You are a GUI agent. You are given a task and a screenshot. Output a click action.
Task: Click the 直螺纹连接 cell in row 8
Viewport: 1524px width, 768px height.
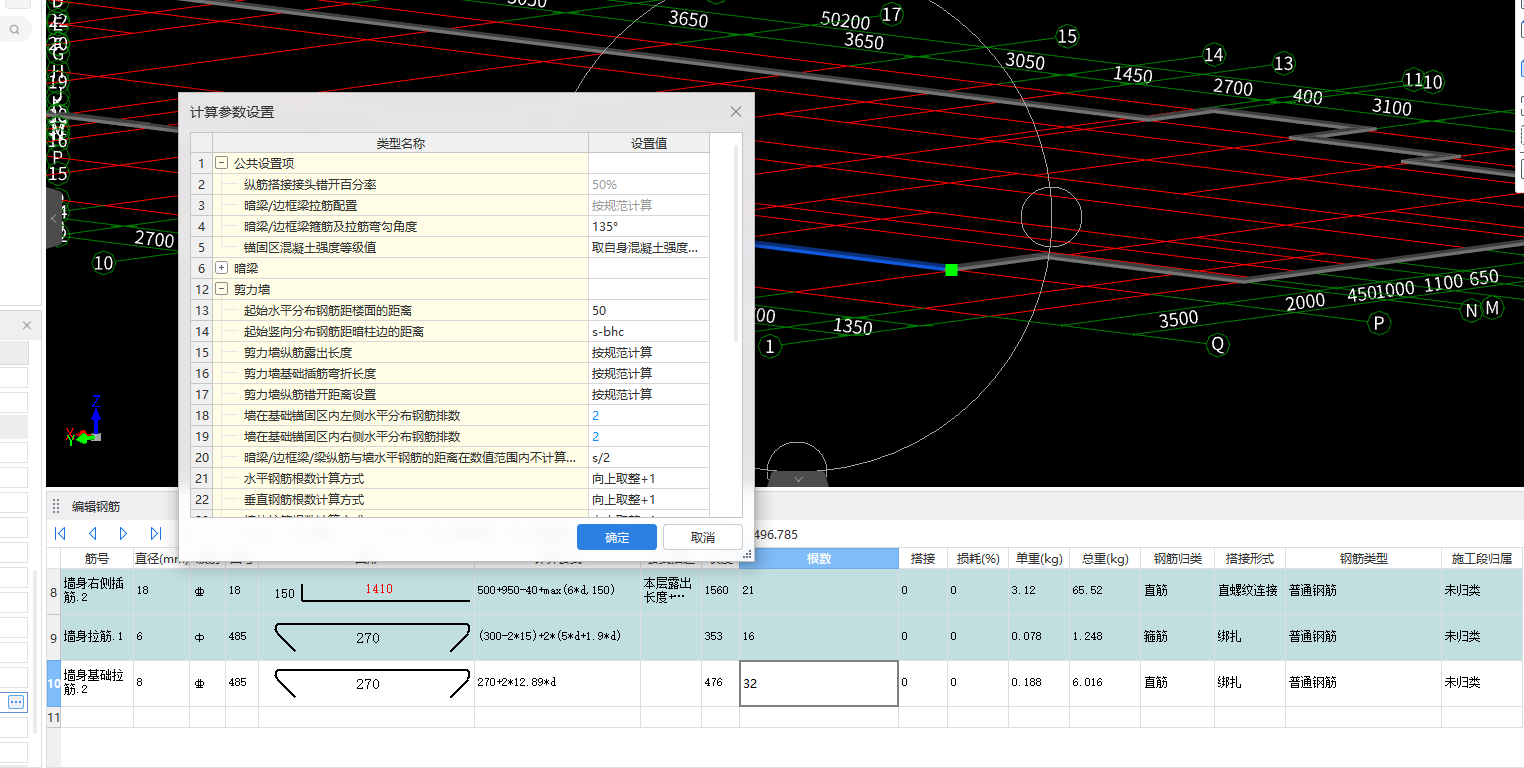click(x=1250, y=591)
